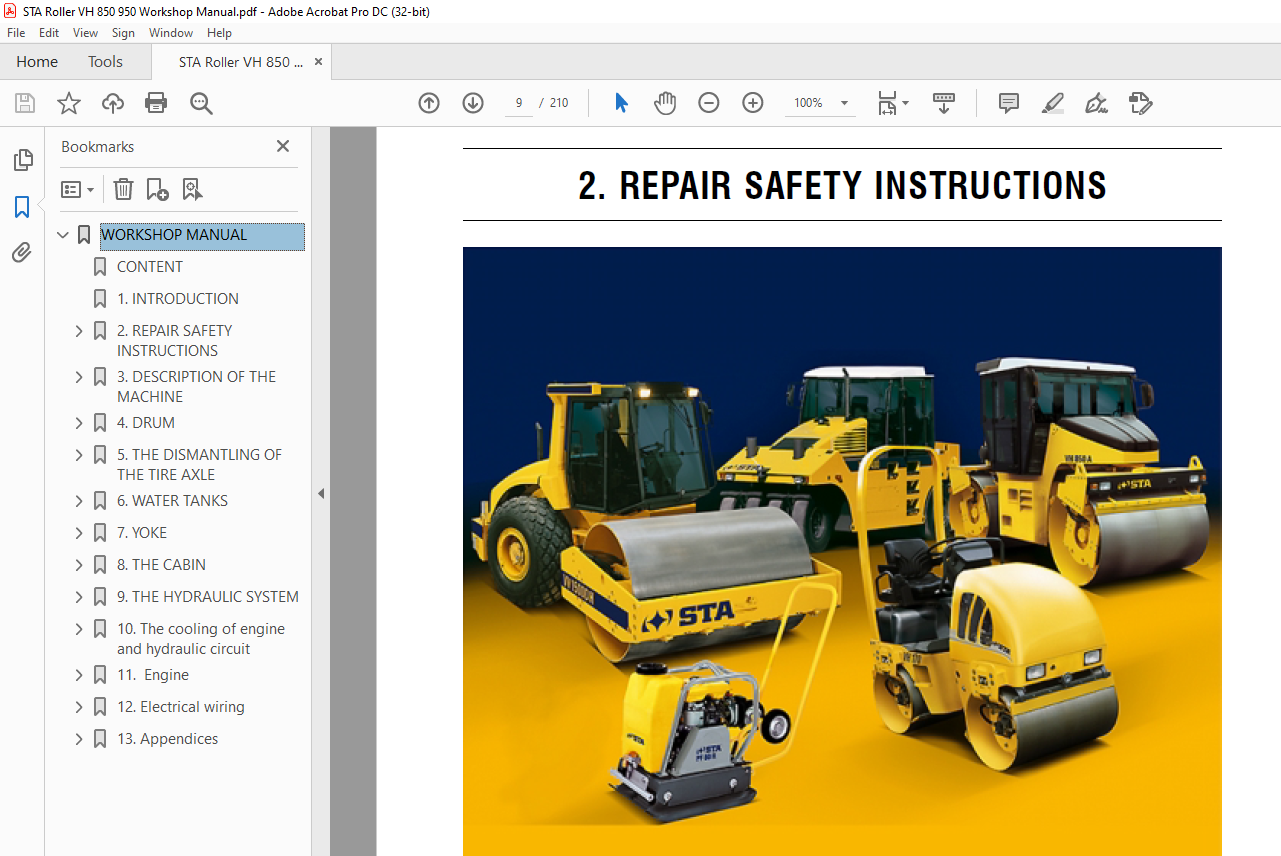
Task: Go to 12. Electrical wiring bookmark
Action: coord(181,707)
